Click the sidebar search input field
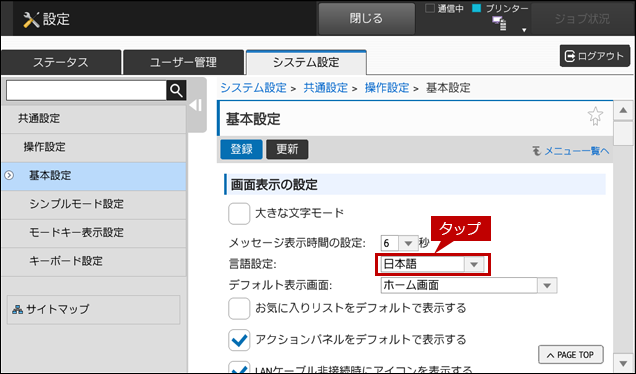This screenshot has height=374, width=636. [86, 90]
